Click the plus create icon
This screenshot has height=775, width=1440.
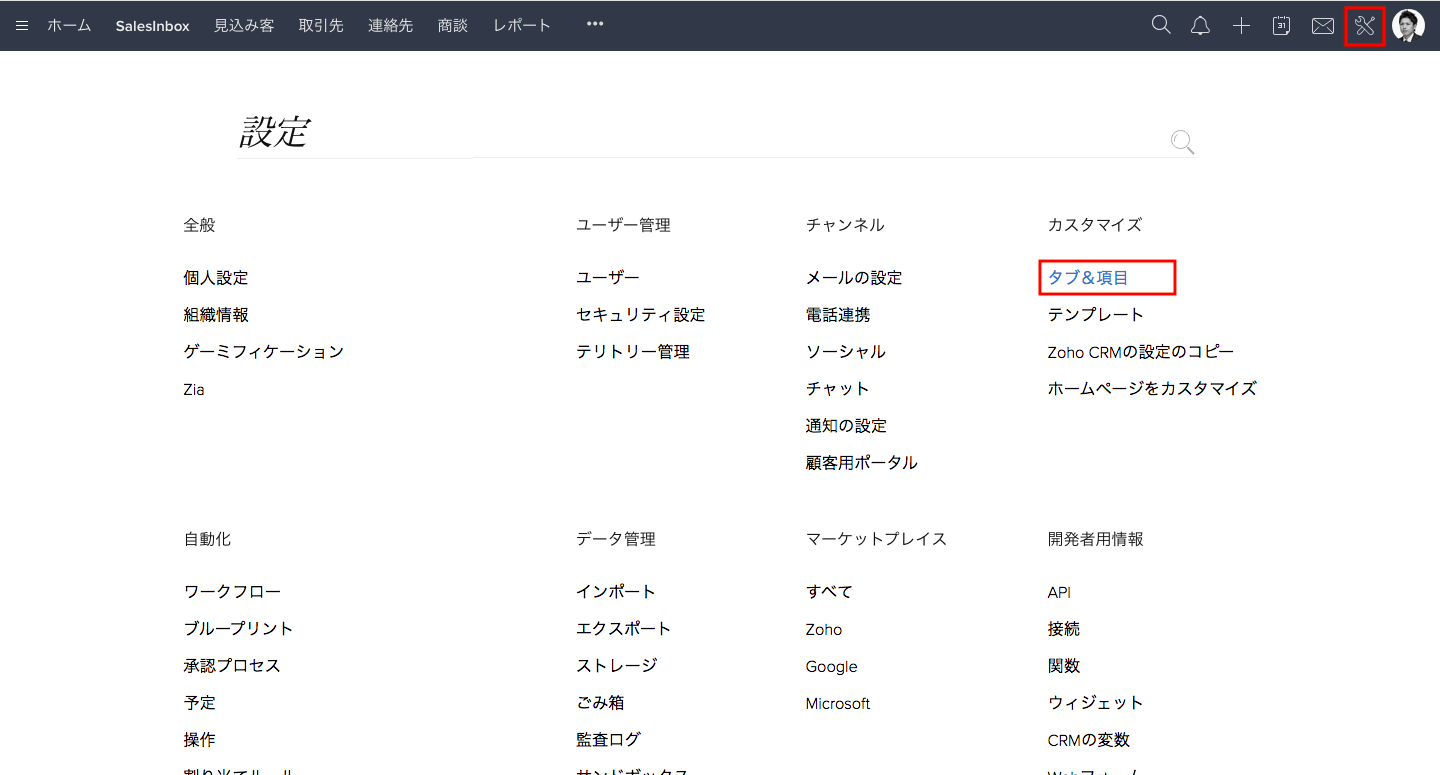click(1241, 26)
